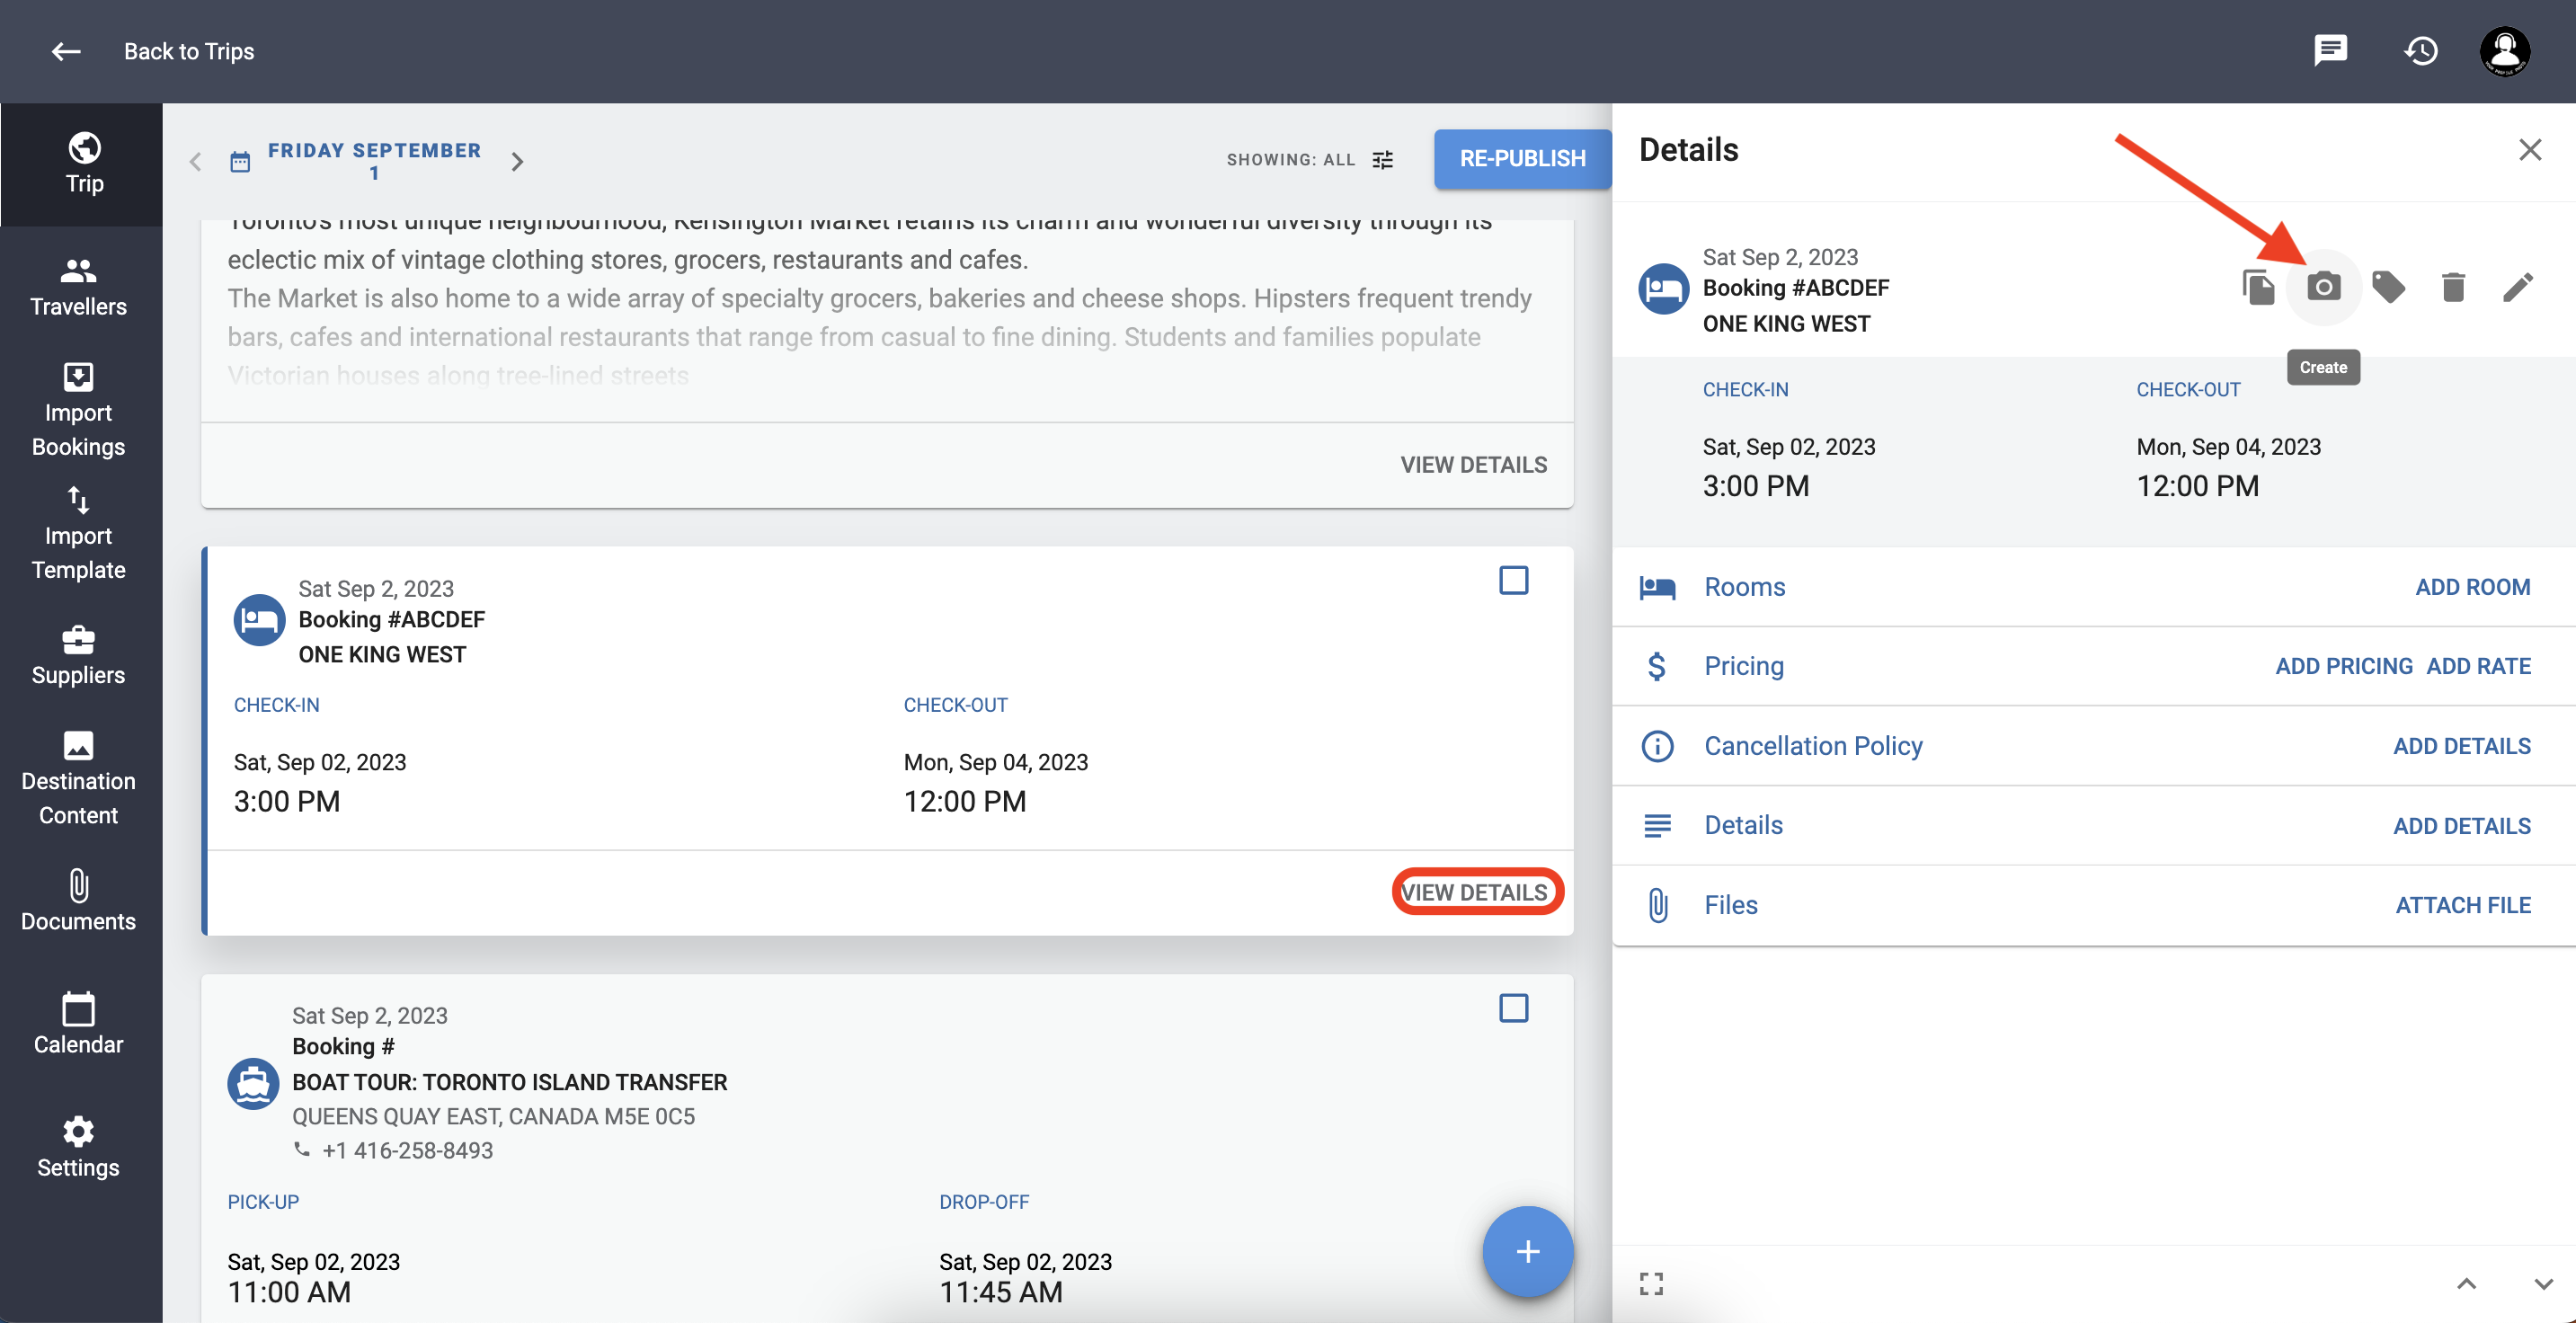
Task: Edit the booking with pencil icon
Action: coord(2518,288)
